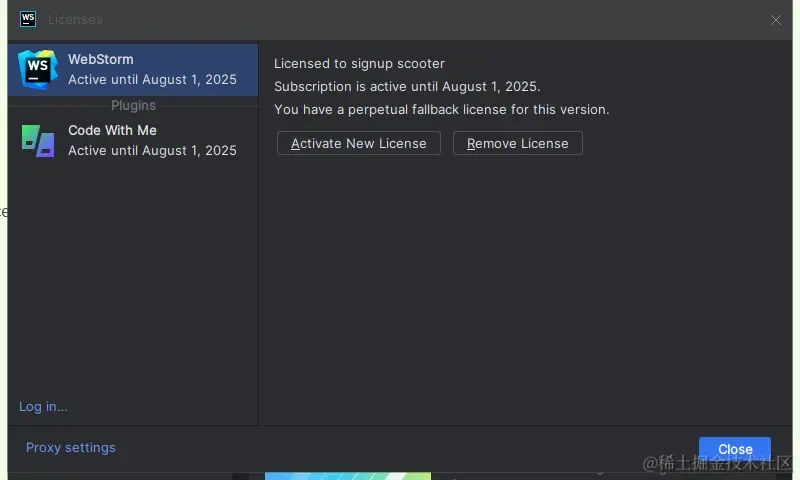This screenshot has height=480, width=800.
Task: Click 'Subscription is active until August 1, 2025.' text
Action: (x=407, y=87)
